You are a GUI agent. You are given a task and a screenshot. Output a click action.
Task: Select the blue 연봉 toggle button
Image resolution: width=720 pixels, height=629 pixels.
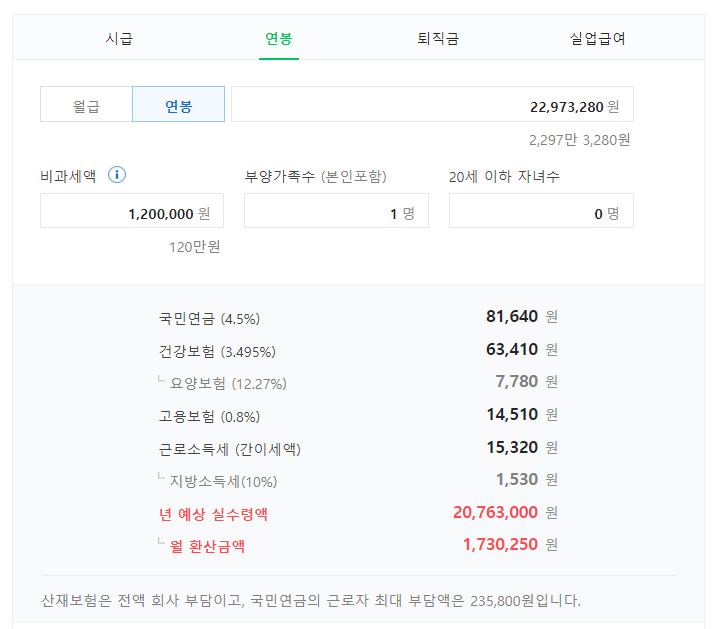click(x=179, y=104)
